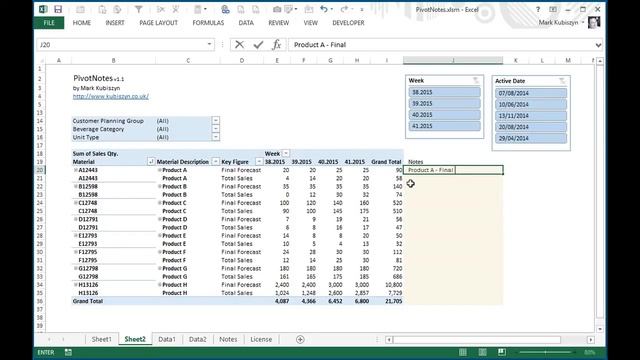Image resolution: width=640 pixels, height=360 pixels.
Task: Click the filter funnel icon in Quick Access Toolbar
Action: 139,9
